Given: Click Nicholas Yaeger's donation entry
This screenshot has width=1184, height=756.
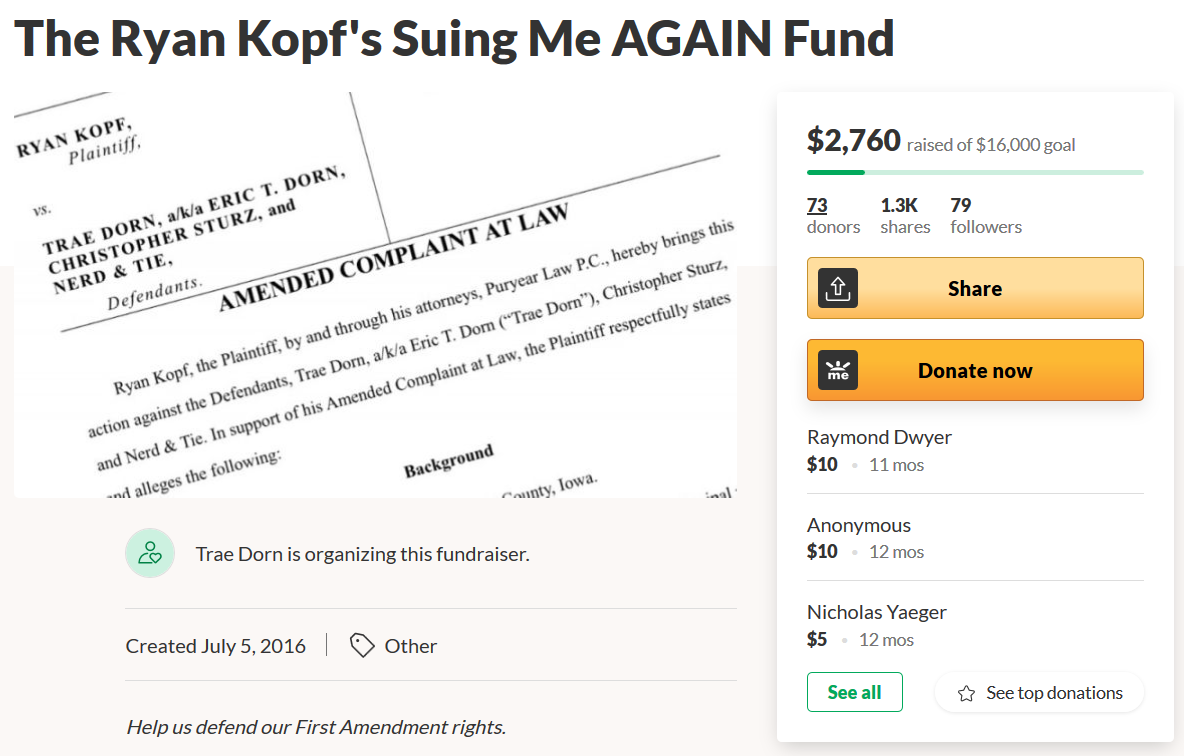Looking at the screenshot, I should [975, 625].
